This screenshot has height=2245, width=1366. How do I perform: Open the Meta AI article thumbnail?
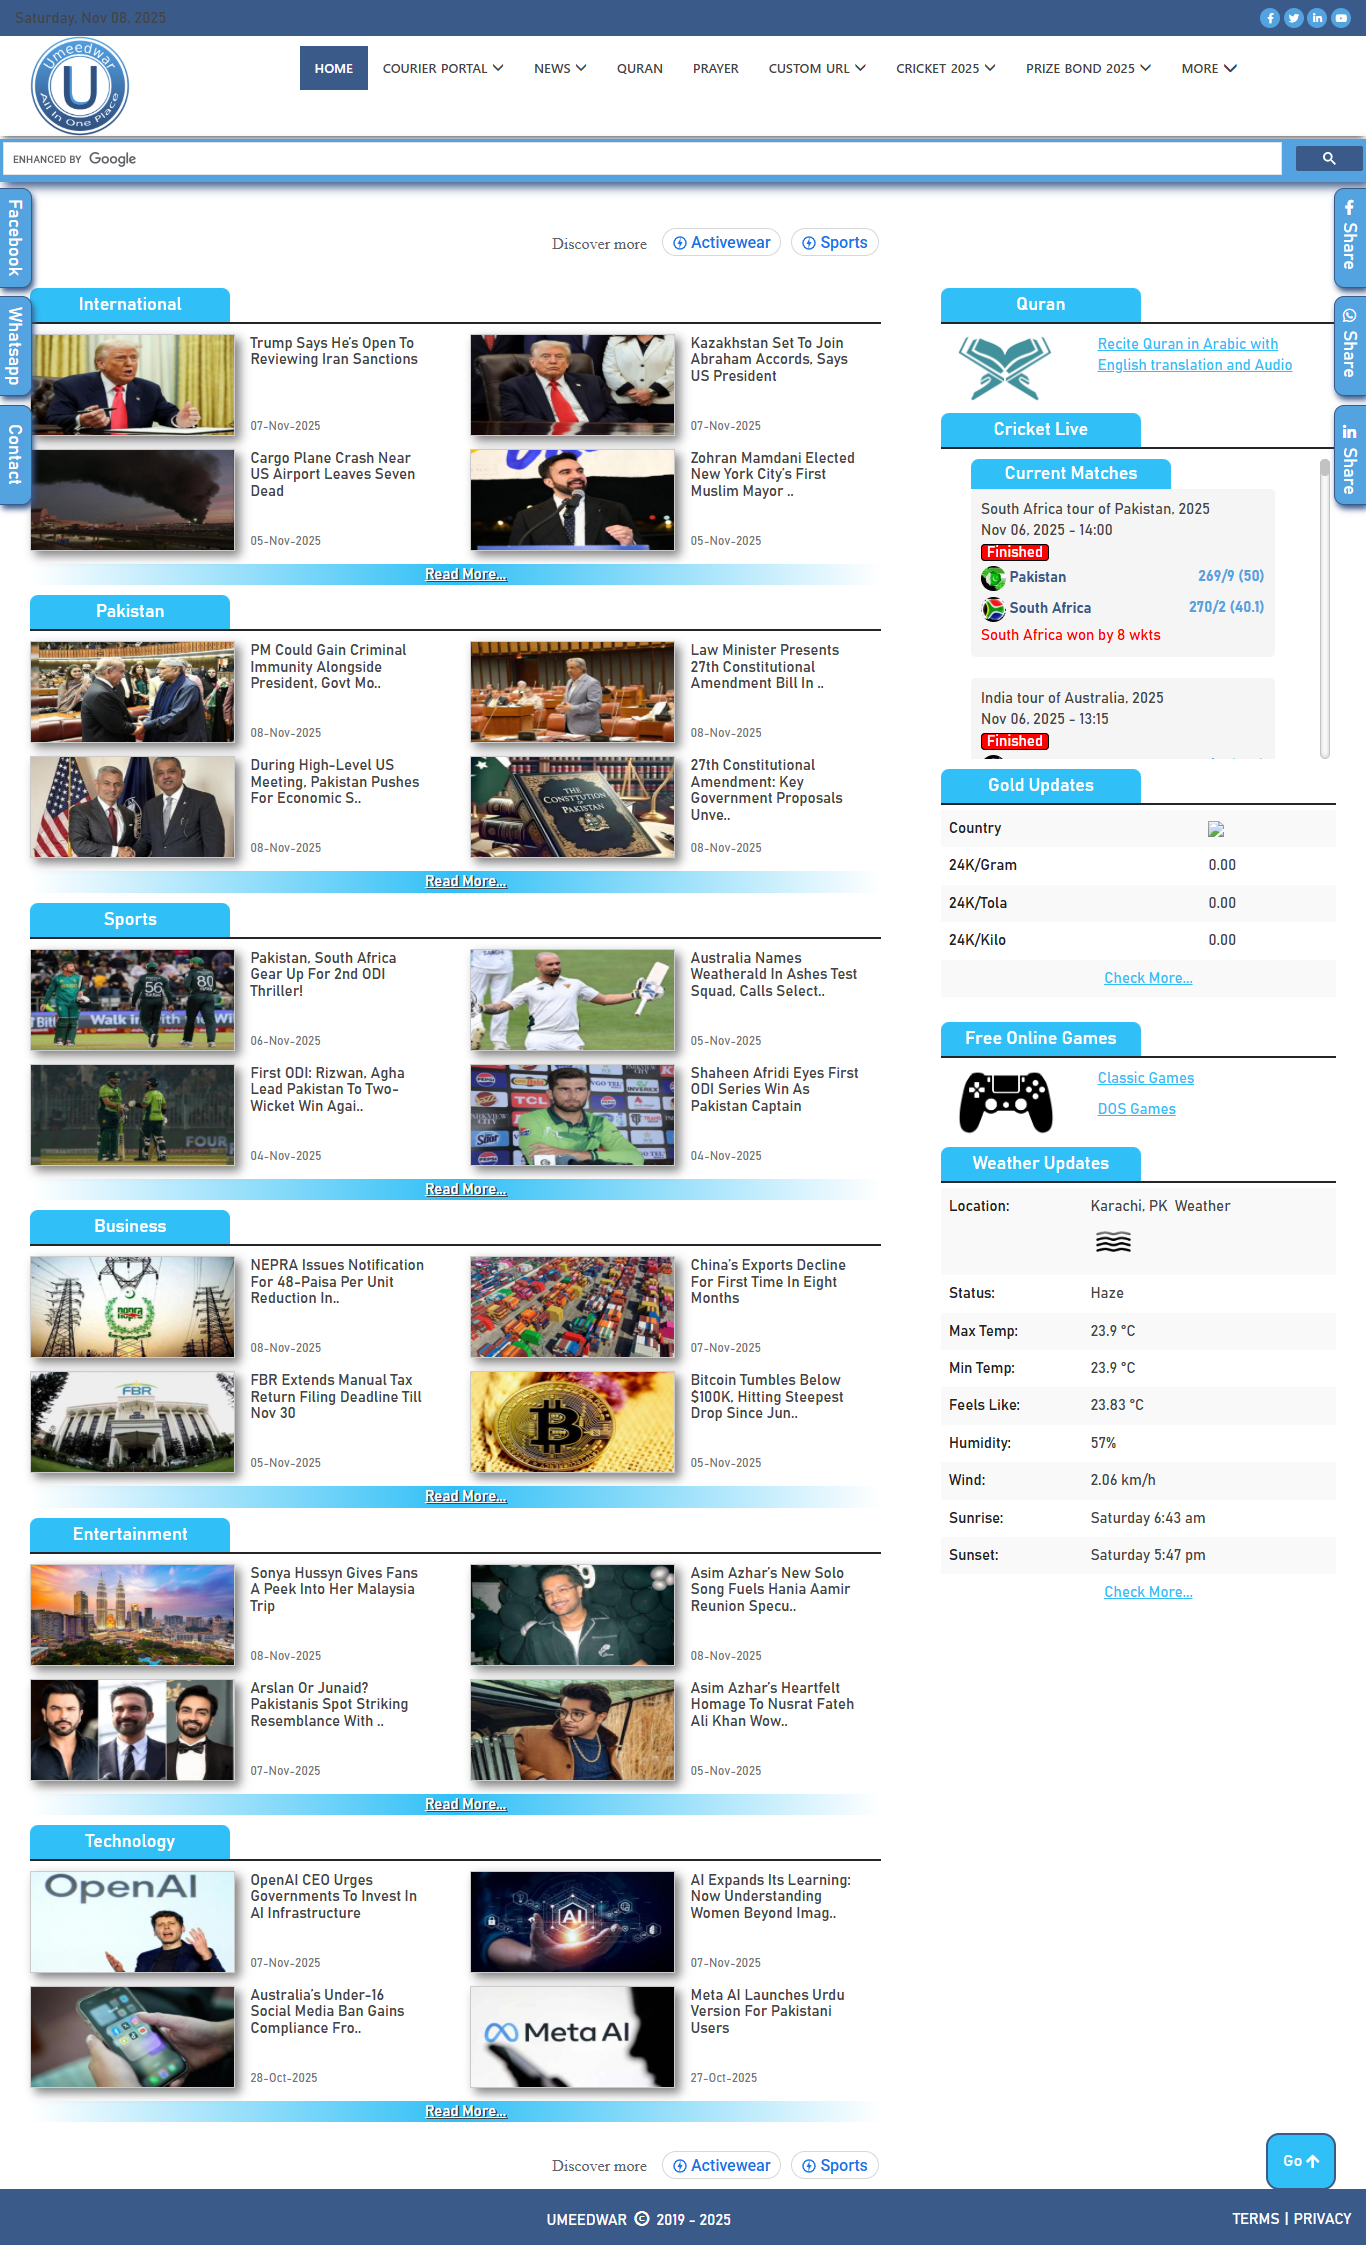pos(573,2037)
